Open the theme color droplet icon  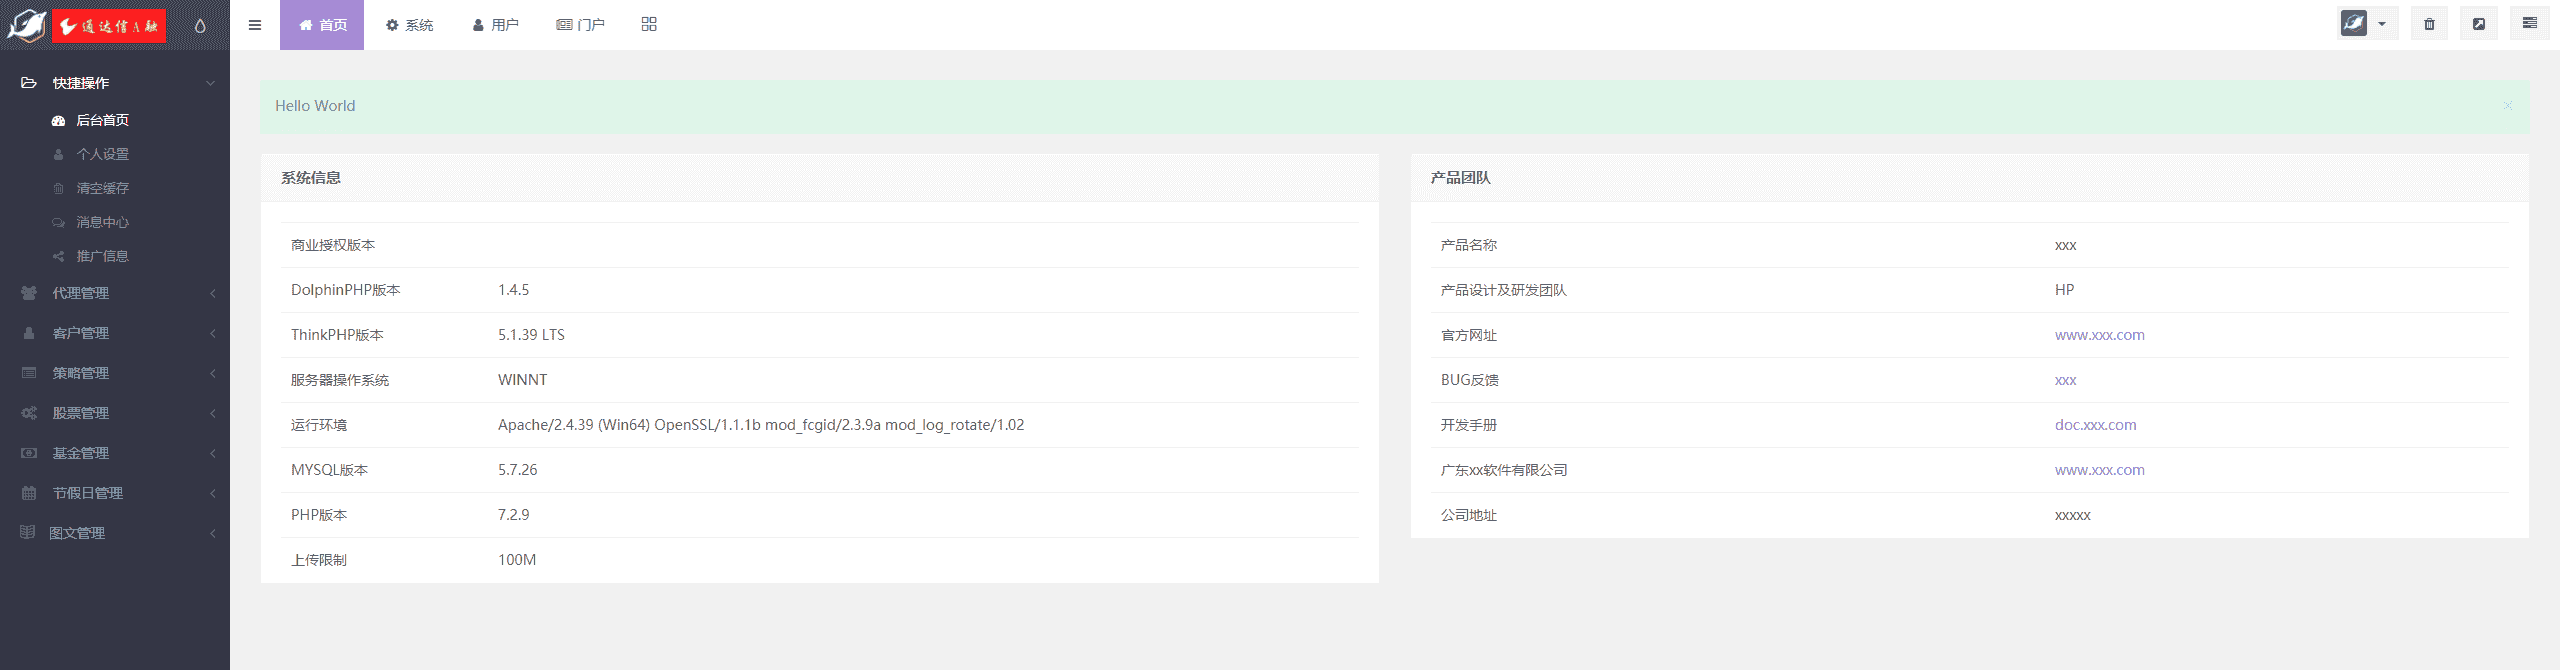tap(200, 26)
